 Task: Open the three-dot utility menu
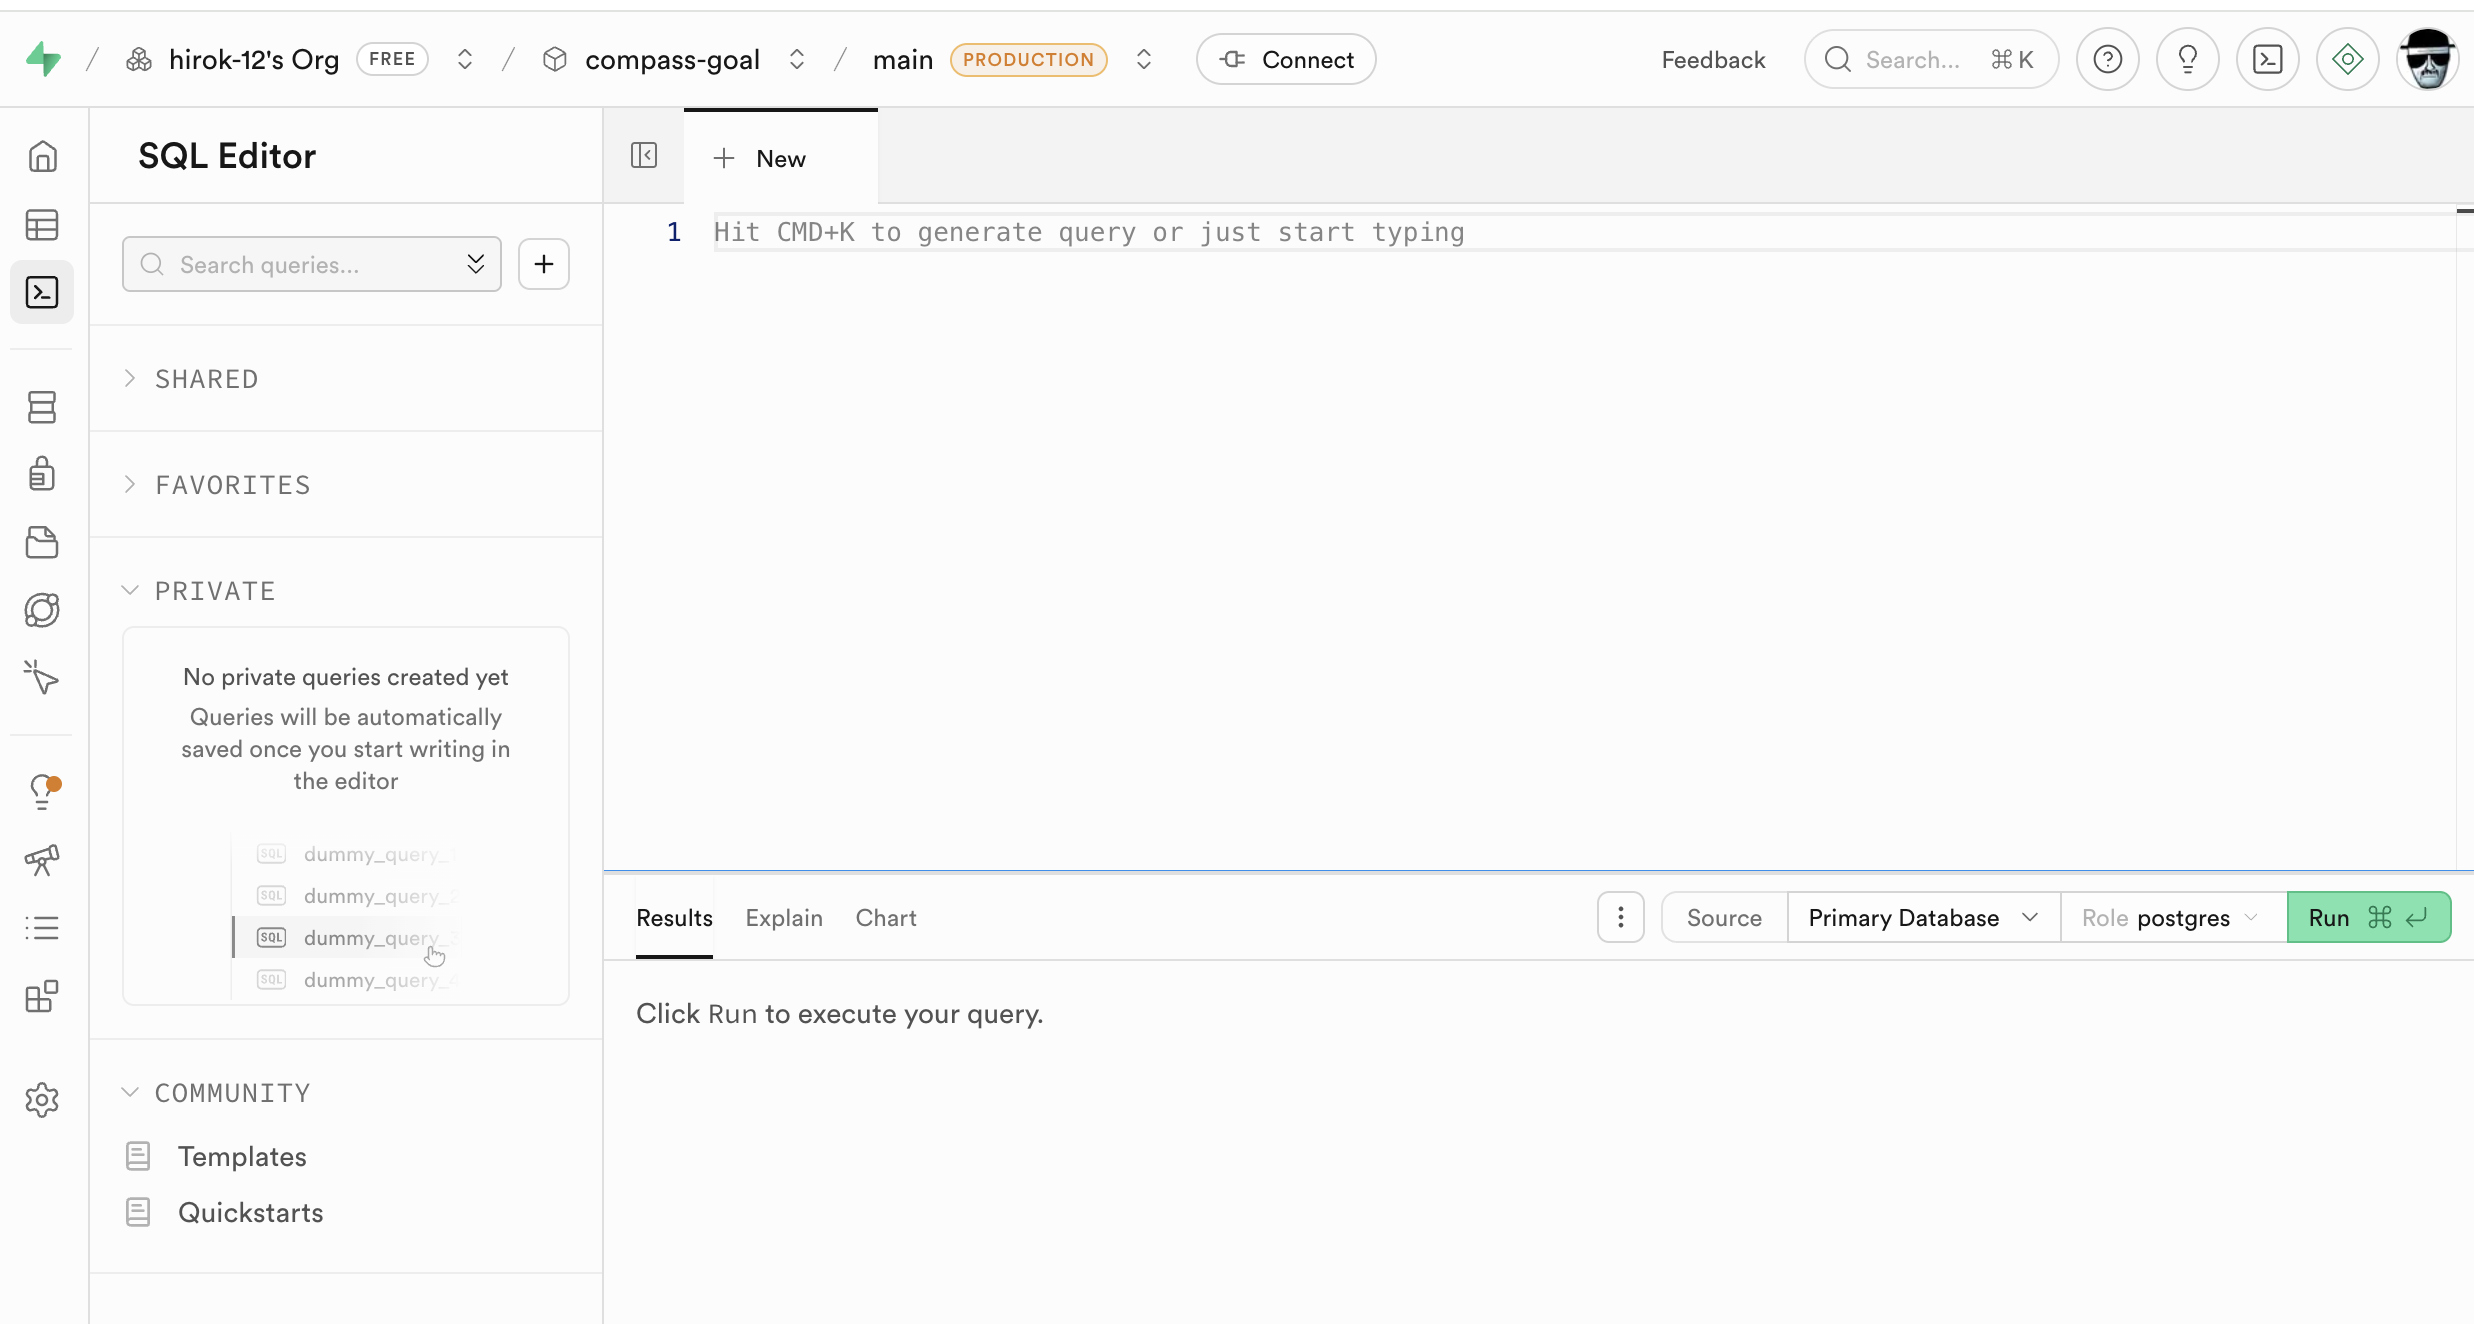coord(1620,917)
